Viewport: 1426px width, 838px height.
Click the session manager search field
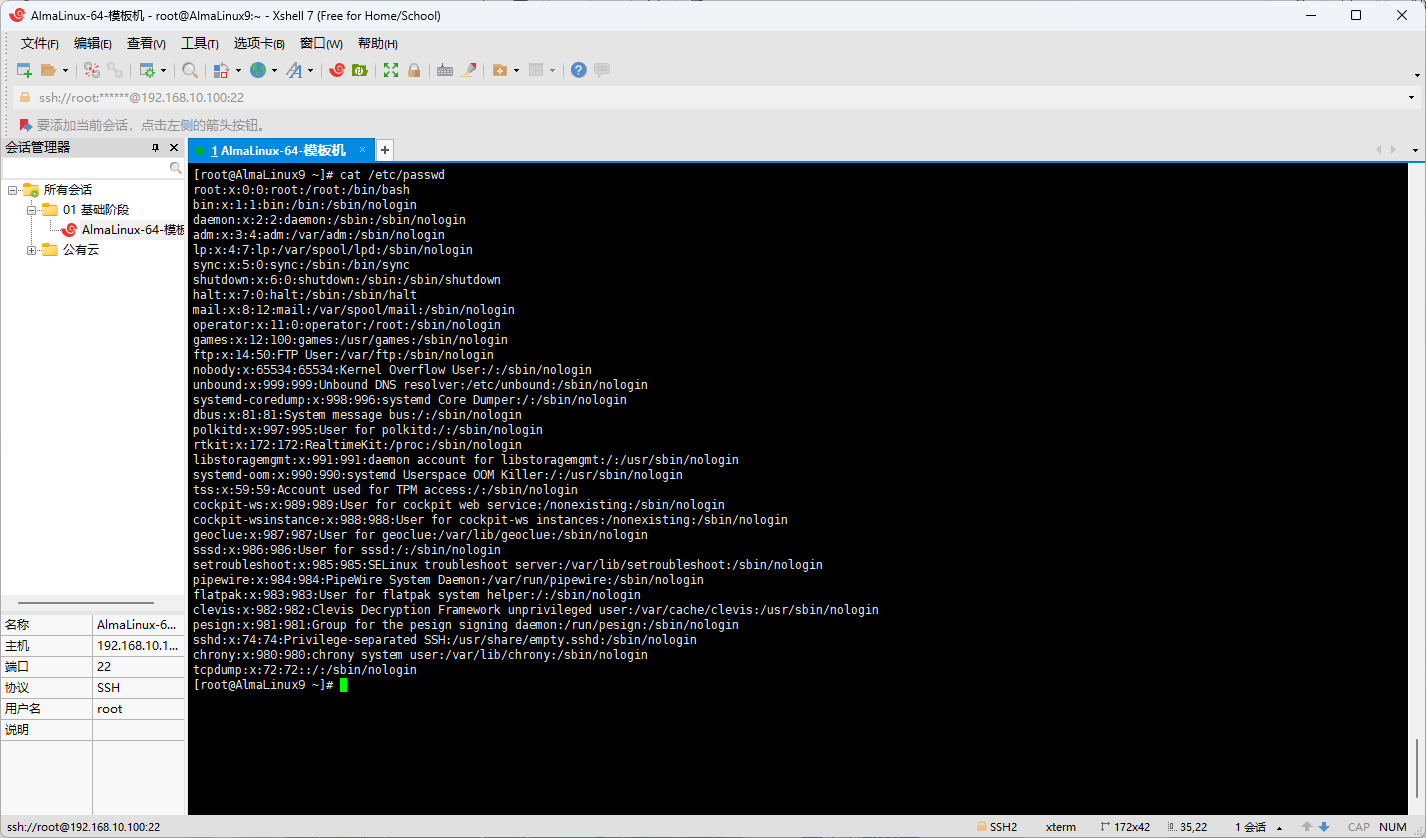[86, 169]
